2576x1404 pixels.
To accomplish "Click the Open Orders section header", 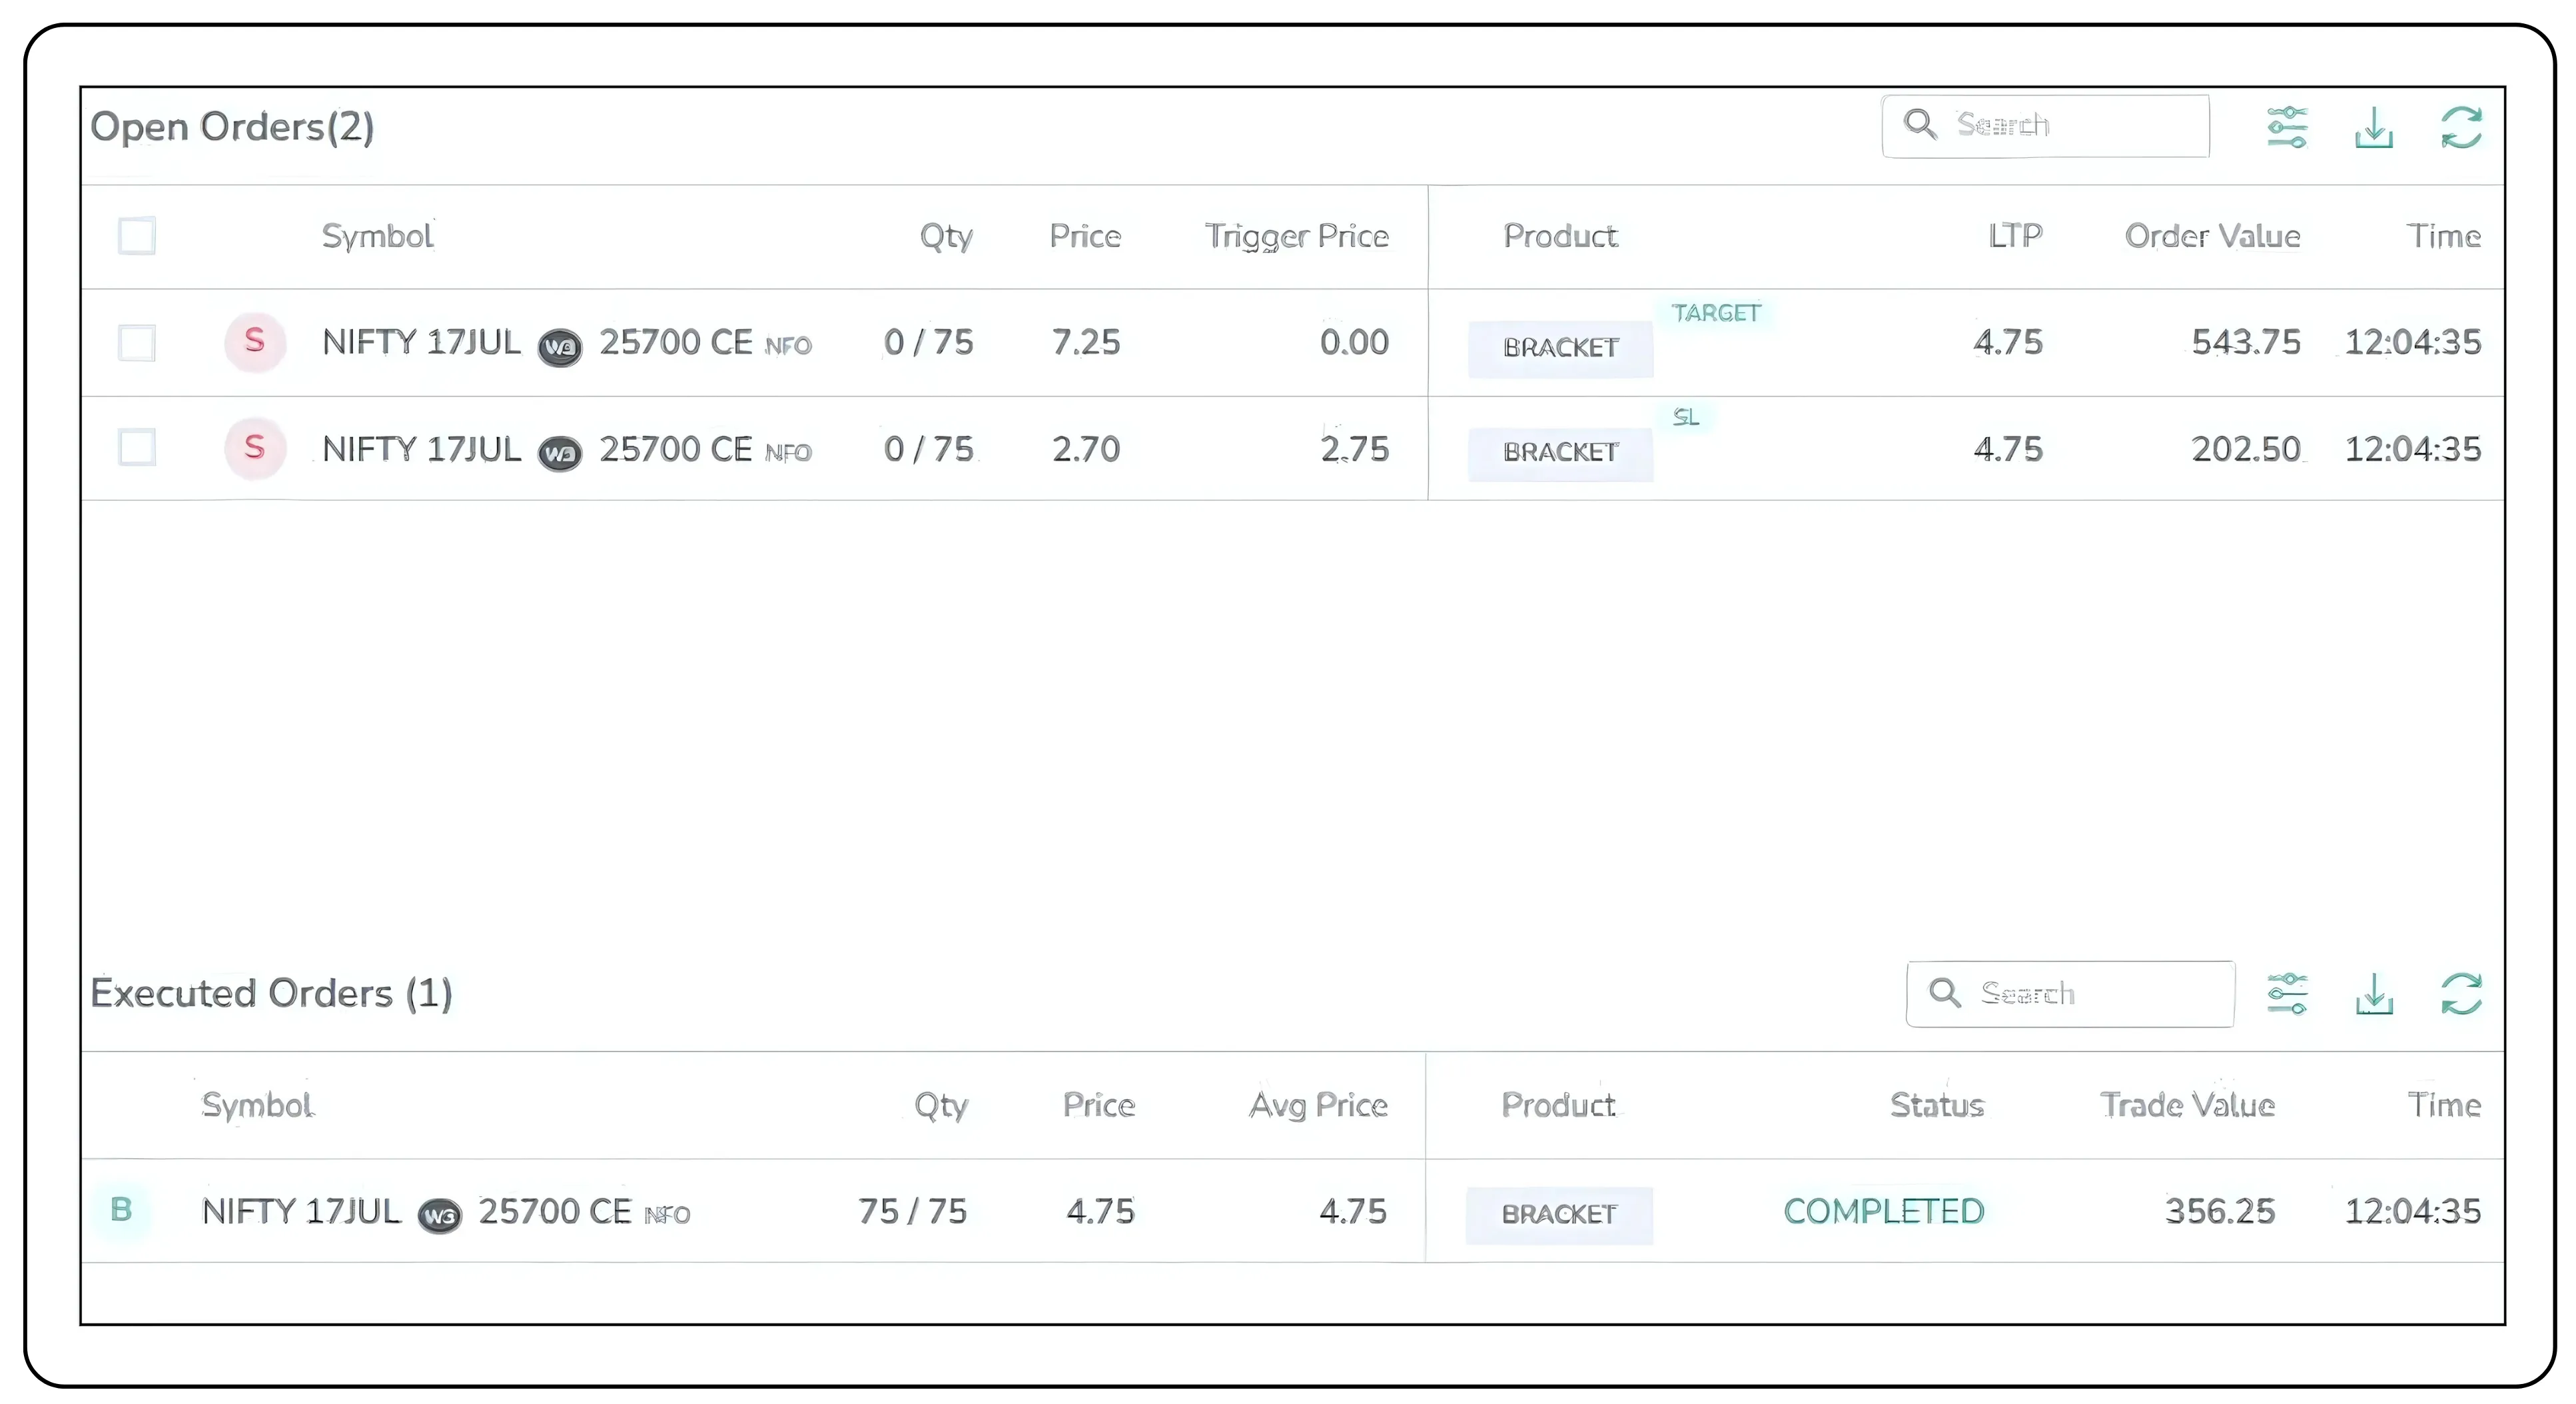I will (232, 126).
